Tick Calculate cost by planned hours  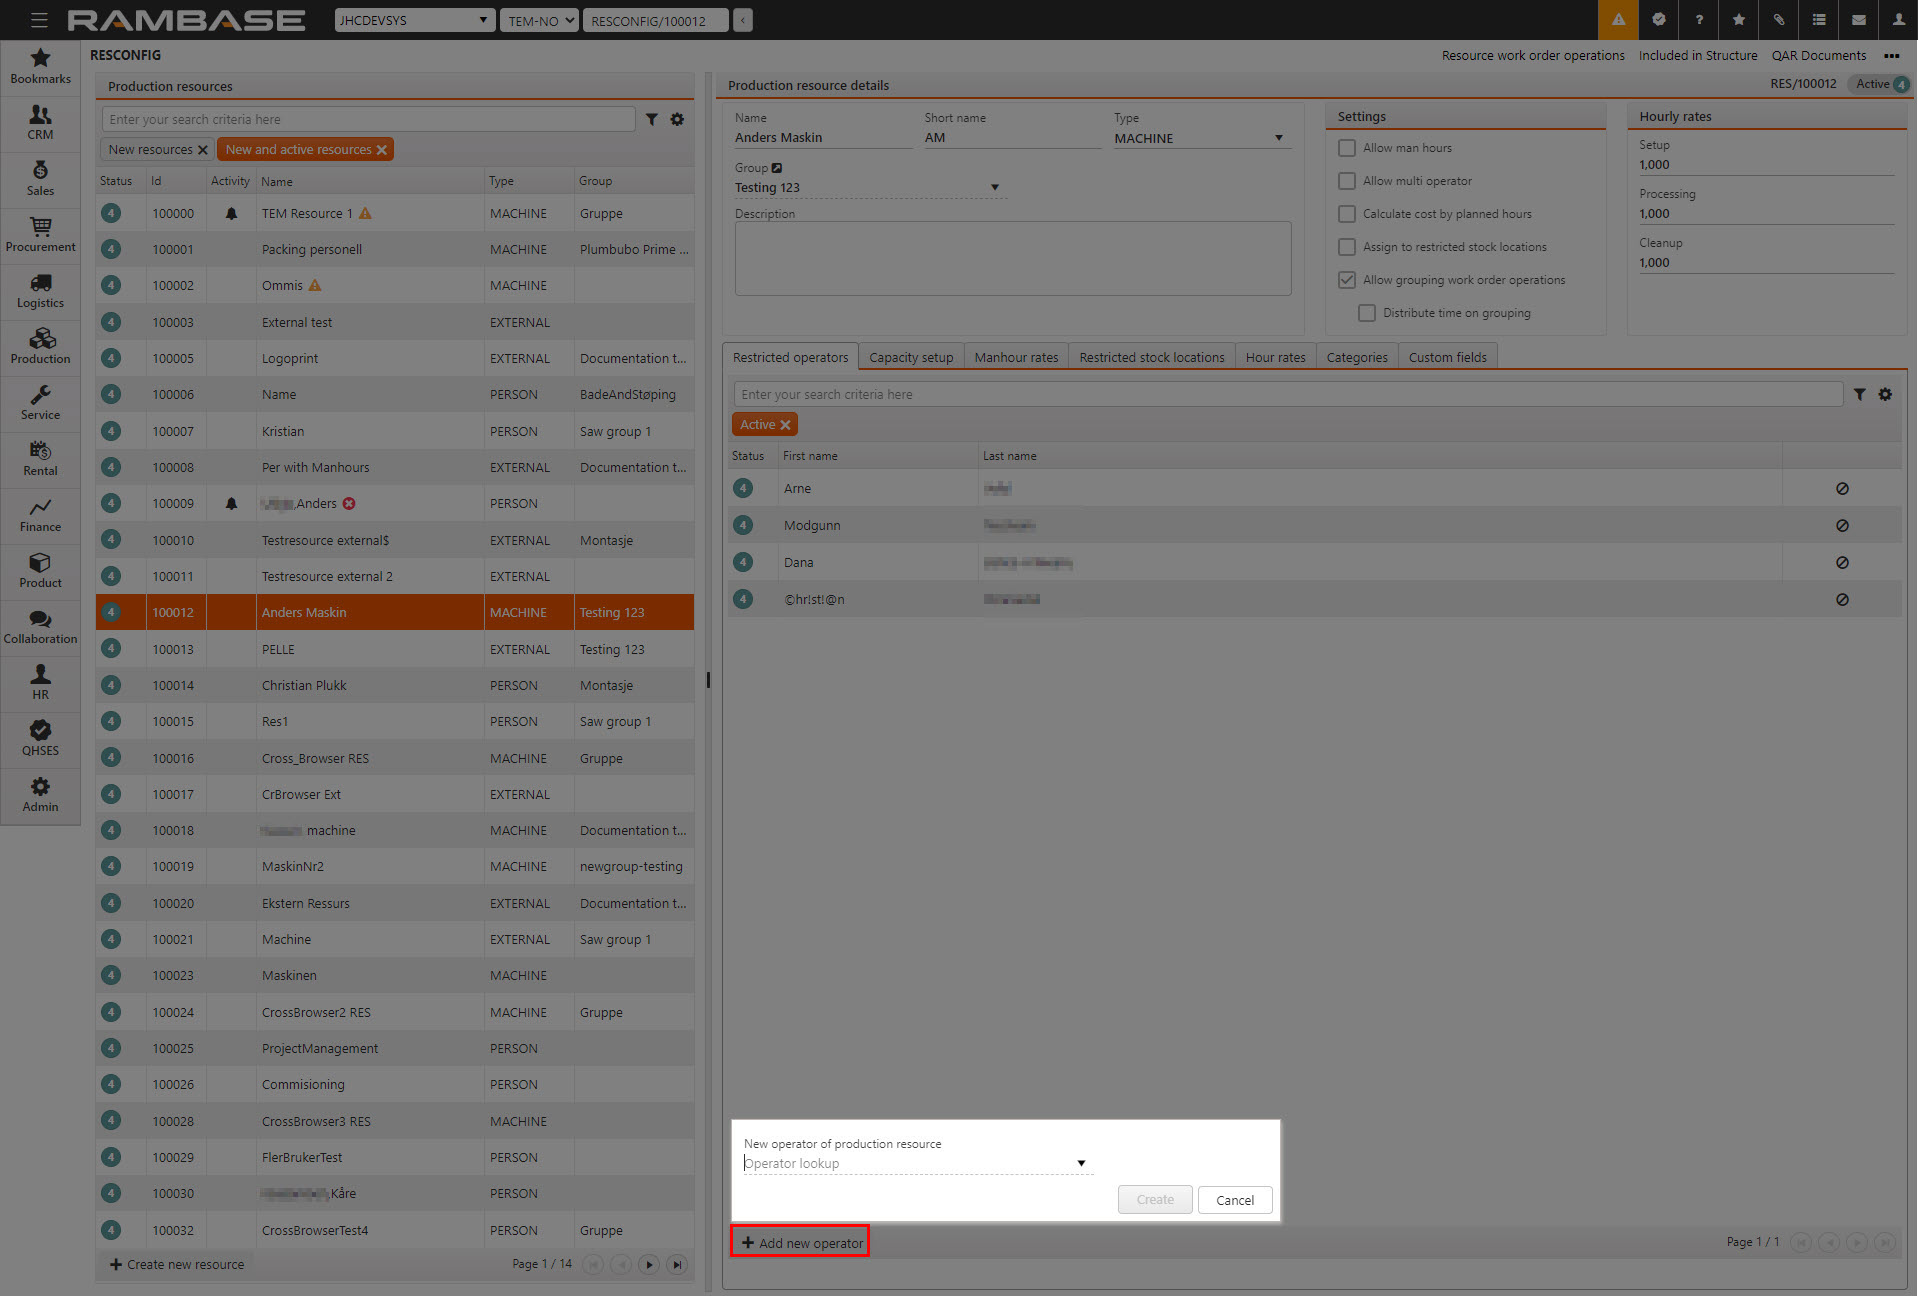[x=1347, y=214]
